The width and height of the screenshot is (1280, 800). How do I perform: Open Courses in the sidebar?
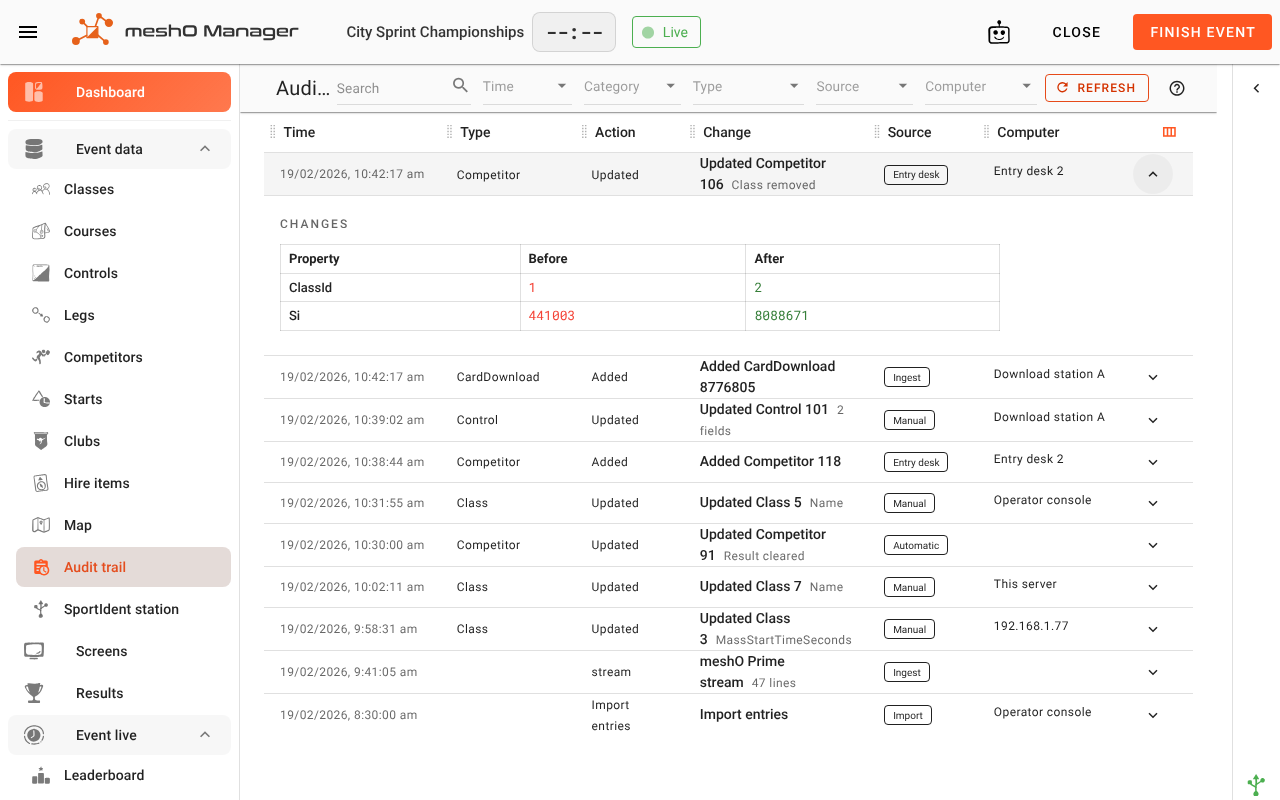pyautogui.click(x=124, y=231)
